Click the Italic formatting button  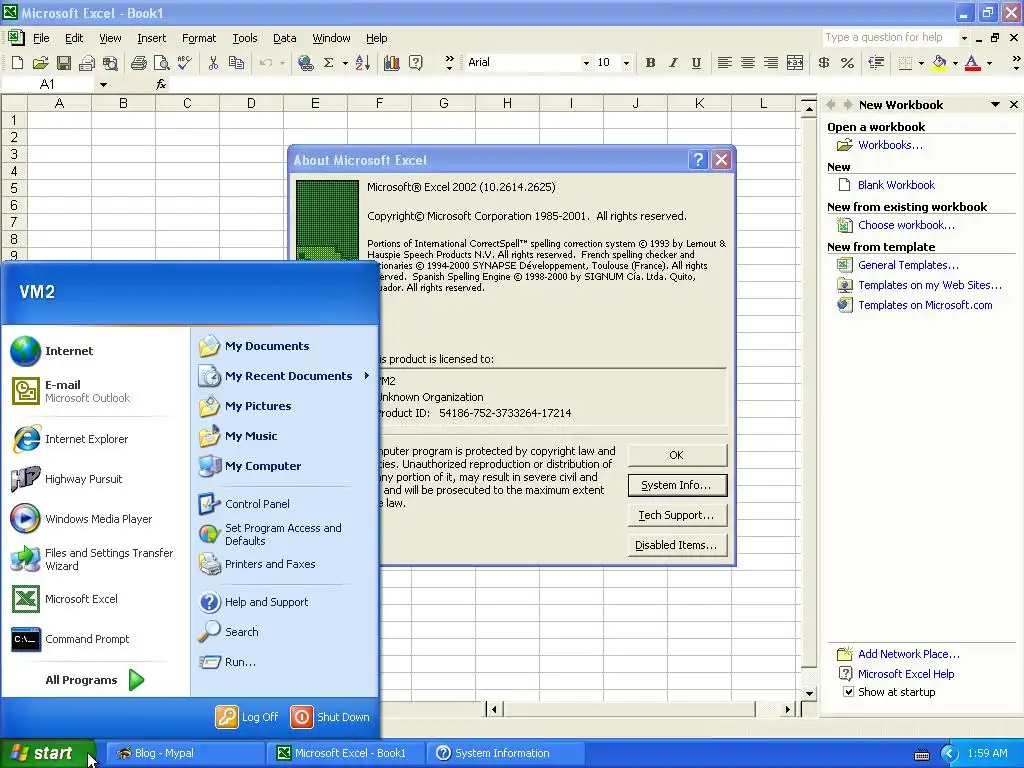pyautogui.click(x=673, y=63)
